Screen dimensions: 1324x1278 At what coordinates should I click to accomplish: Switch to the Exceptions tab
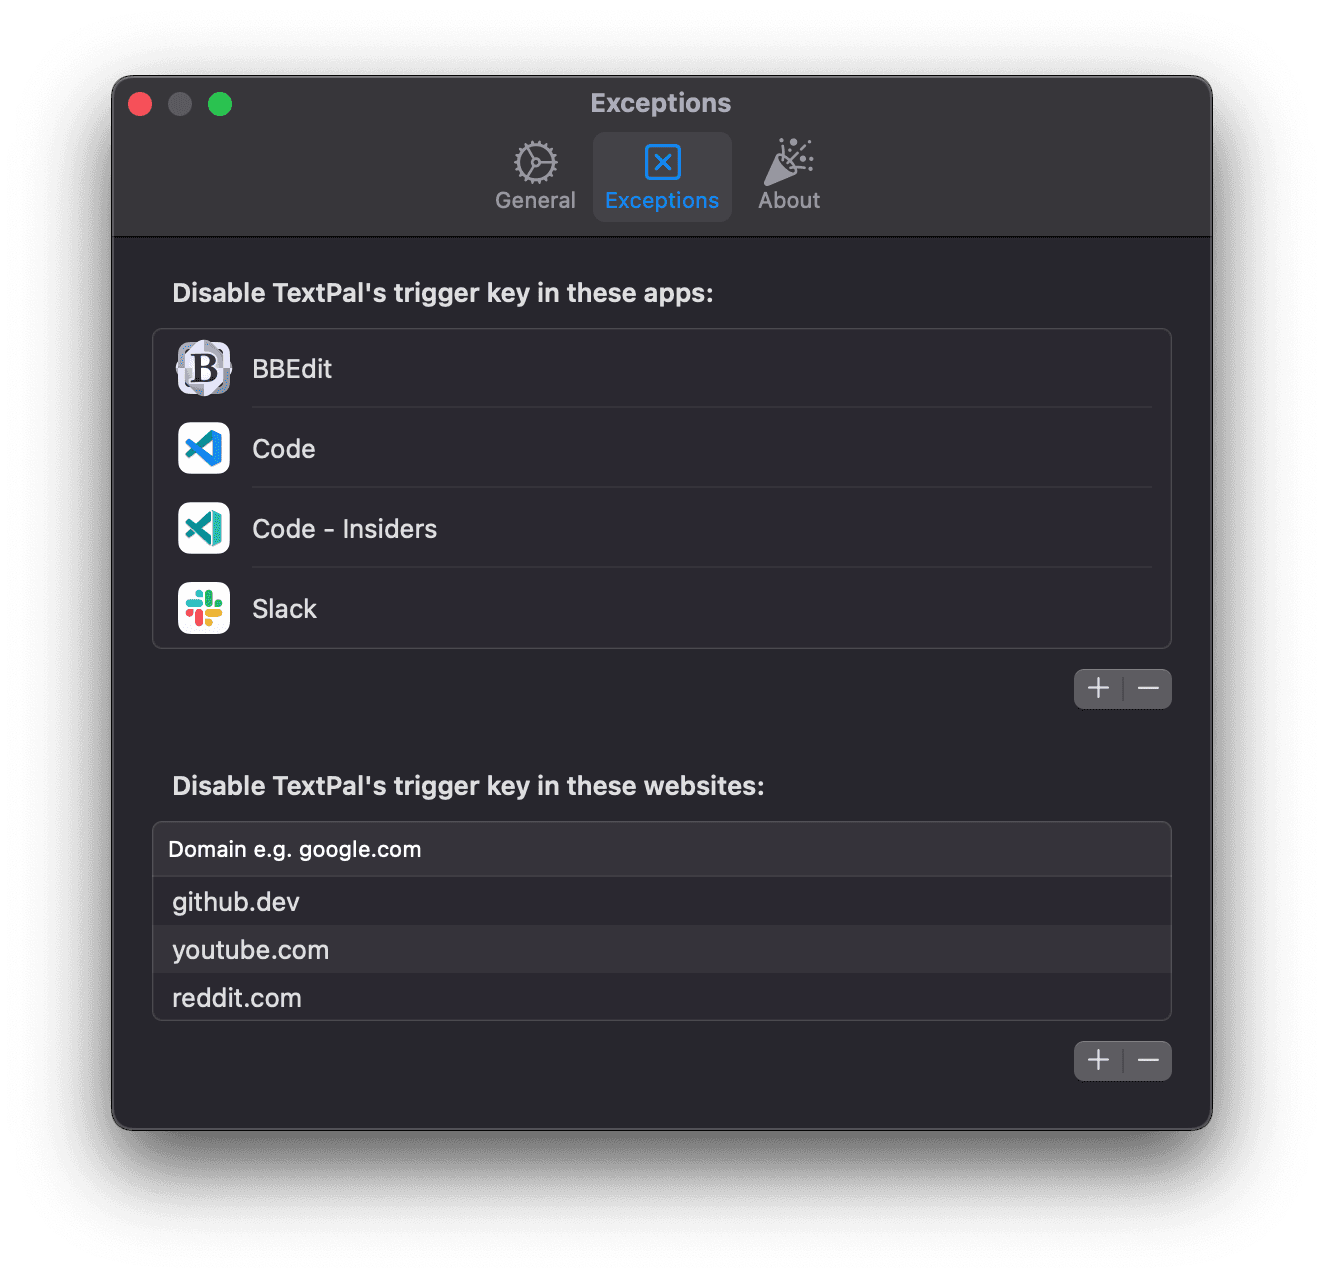(x=662, y=177)
